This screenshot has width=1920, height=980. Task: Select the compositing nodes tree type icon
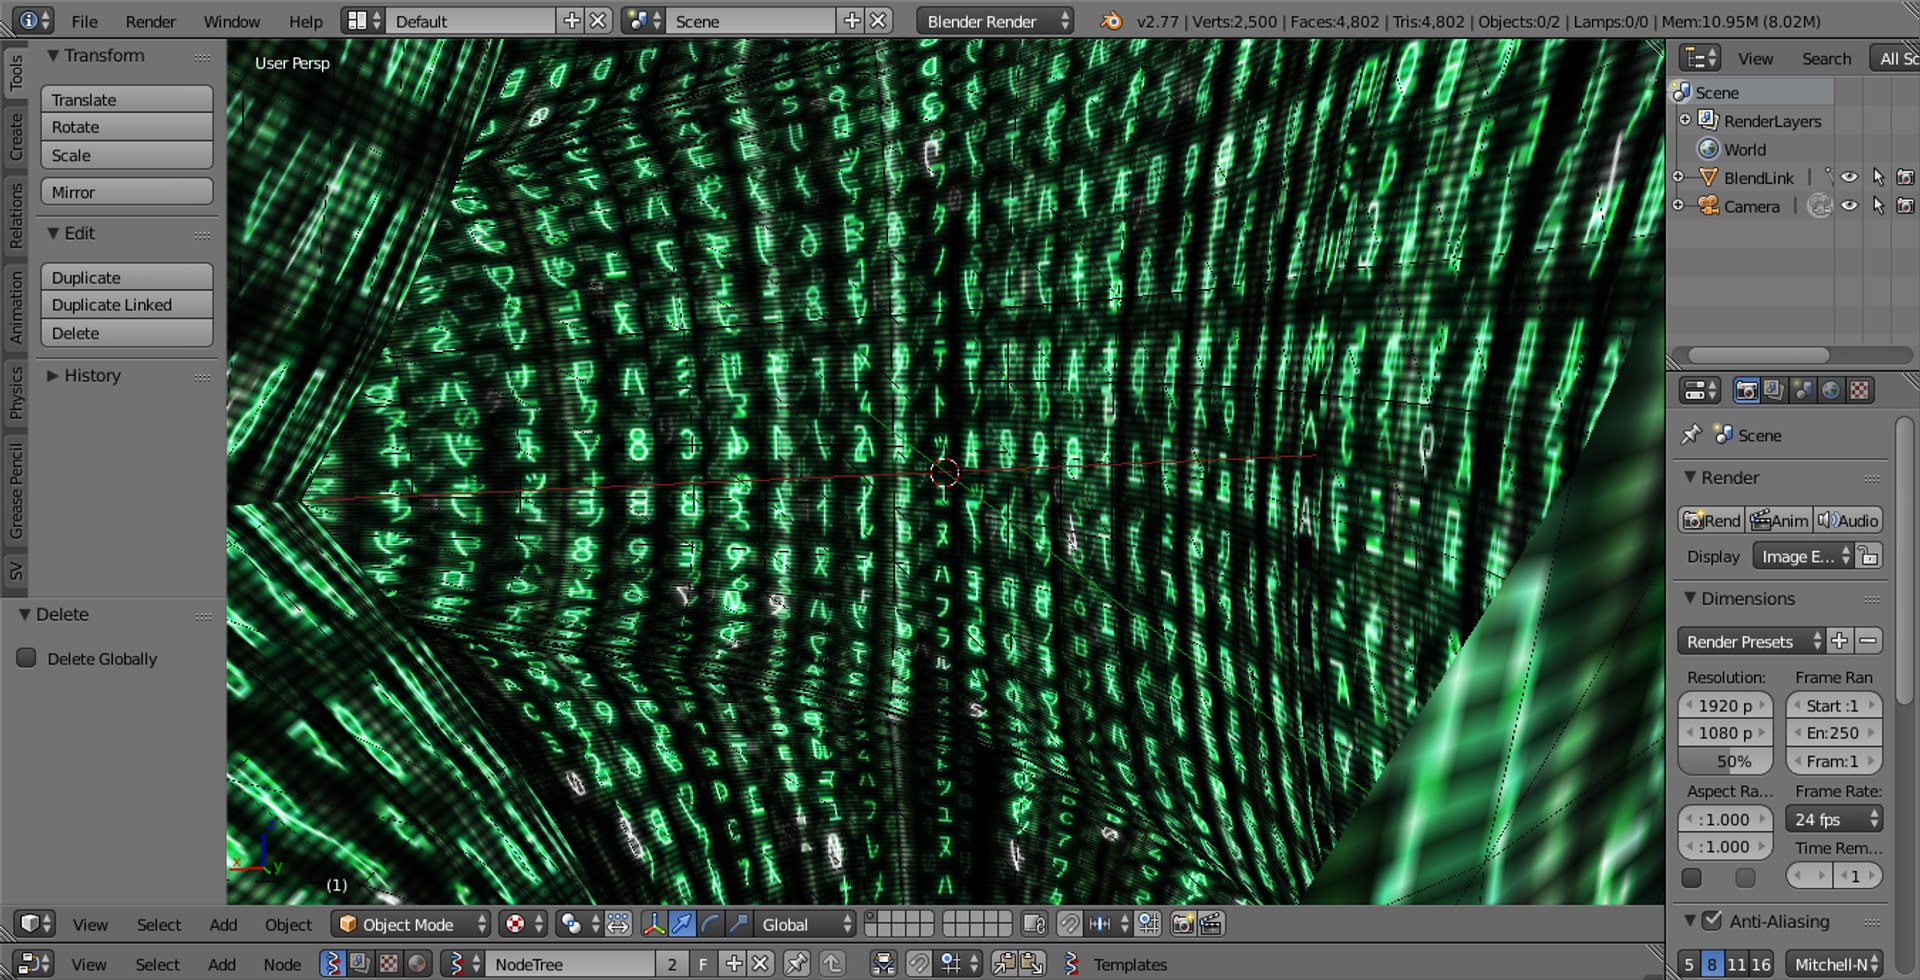tap(360, 964)
